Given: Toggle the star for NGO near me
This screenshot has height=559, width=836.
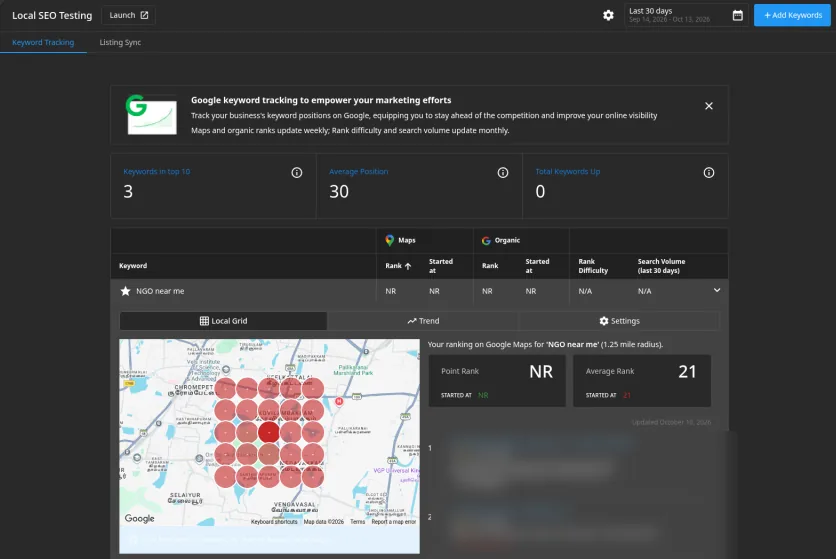Looking at the screenshot, I should point(125,291).
